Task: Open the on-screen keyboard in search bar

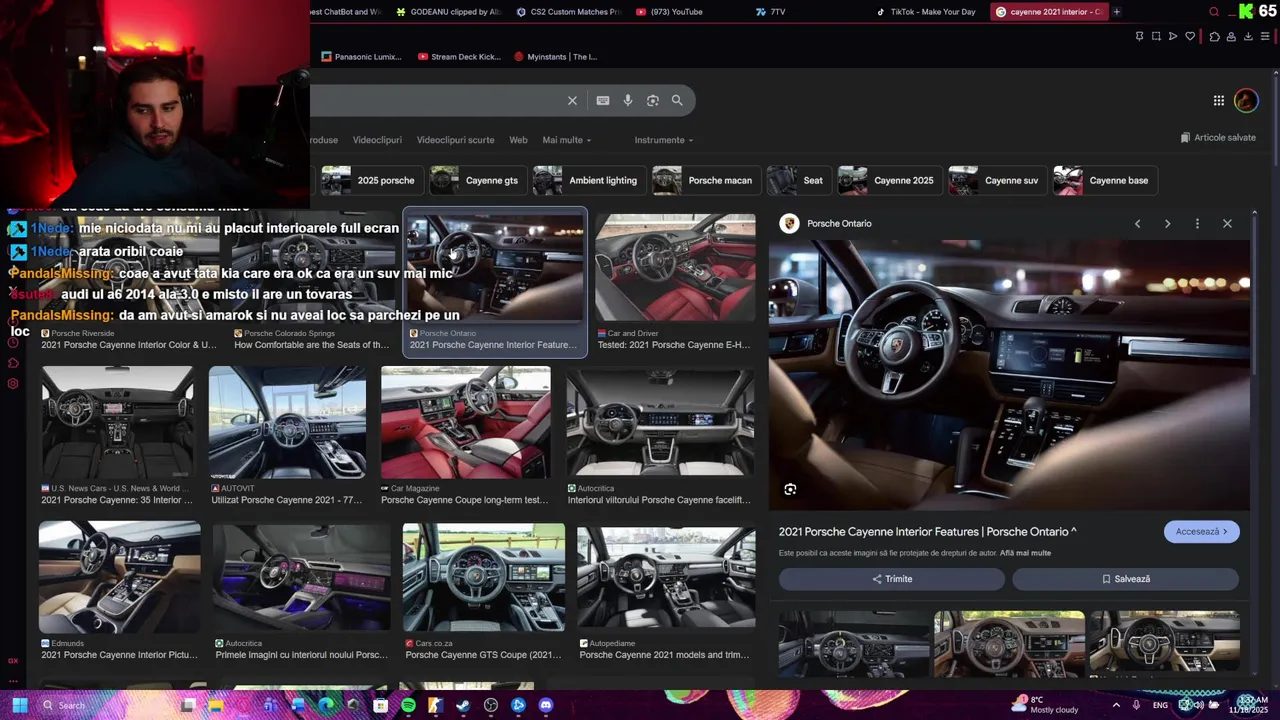Action: (603, 100)
